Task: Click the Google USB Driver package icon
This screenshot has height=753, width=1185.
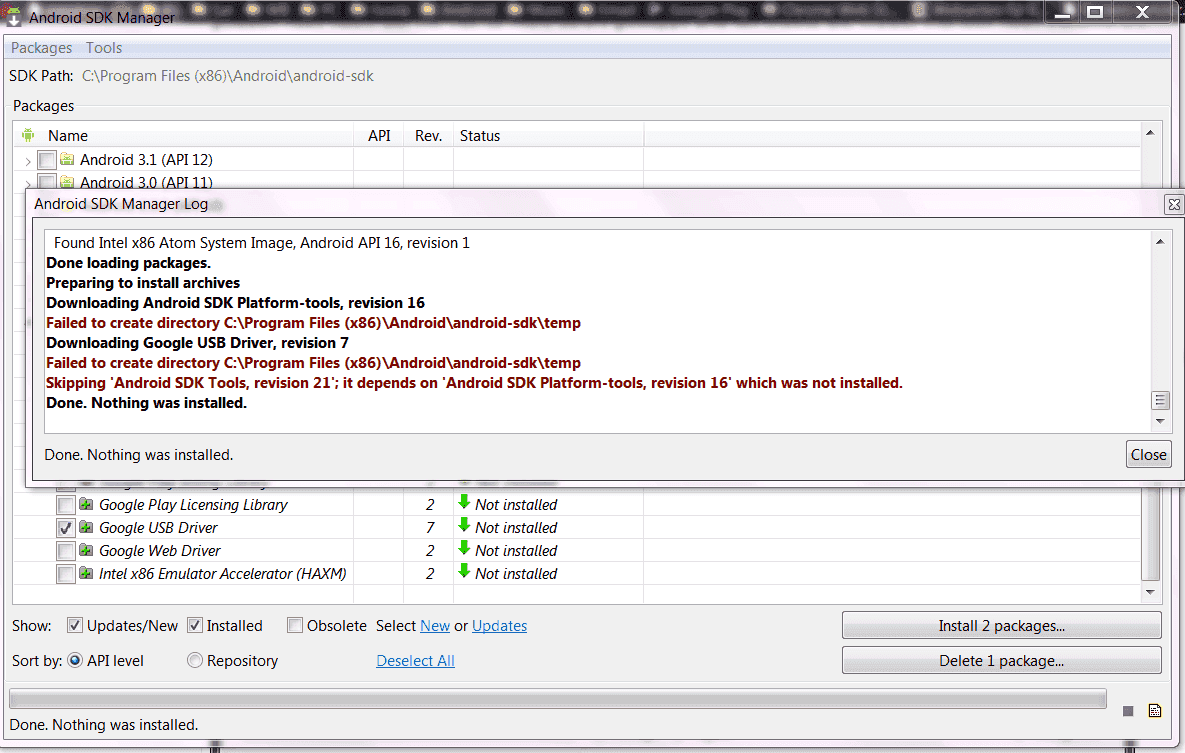Action: (86, 527)
